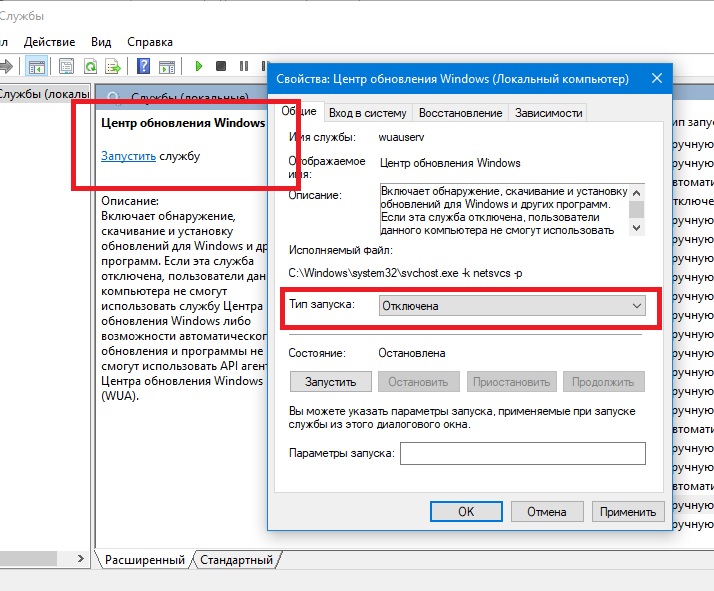Click the Forward arrow in Services toolbar
This screenshot has height=591, width=714.
[x=6, y=66]
